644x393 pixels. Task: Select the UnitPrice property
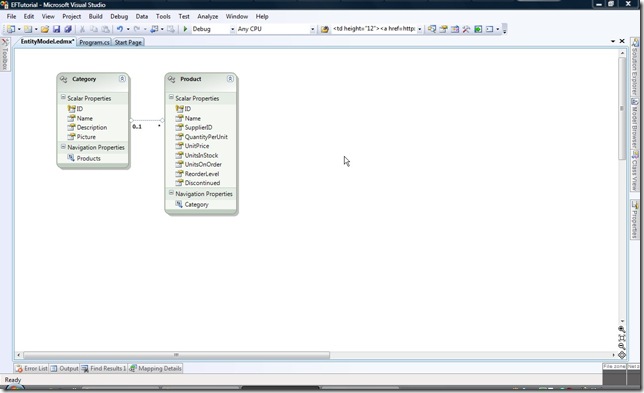[197, 146]
